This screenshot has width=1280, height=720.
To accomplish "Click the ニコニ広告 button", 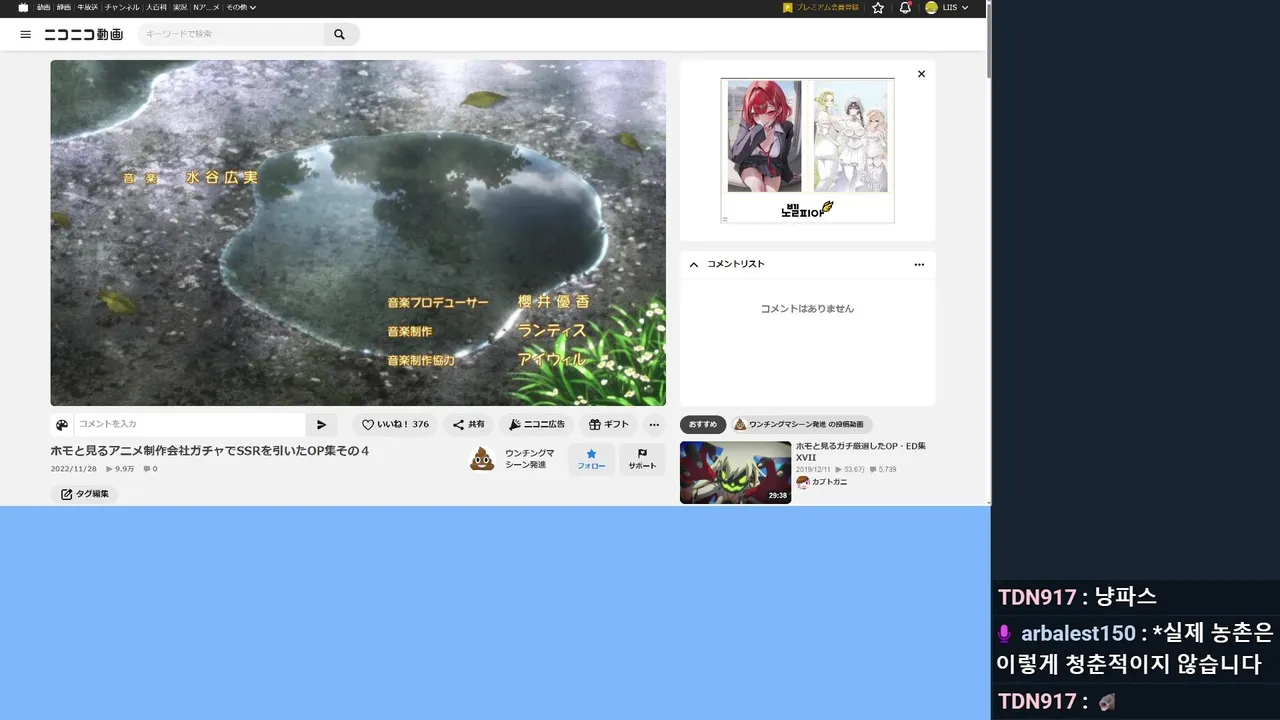I will coord(536,424).
